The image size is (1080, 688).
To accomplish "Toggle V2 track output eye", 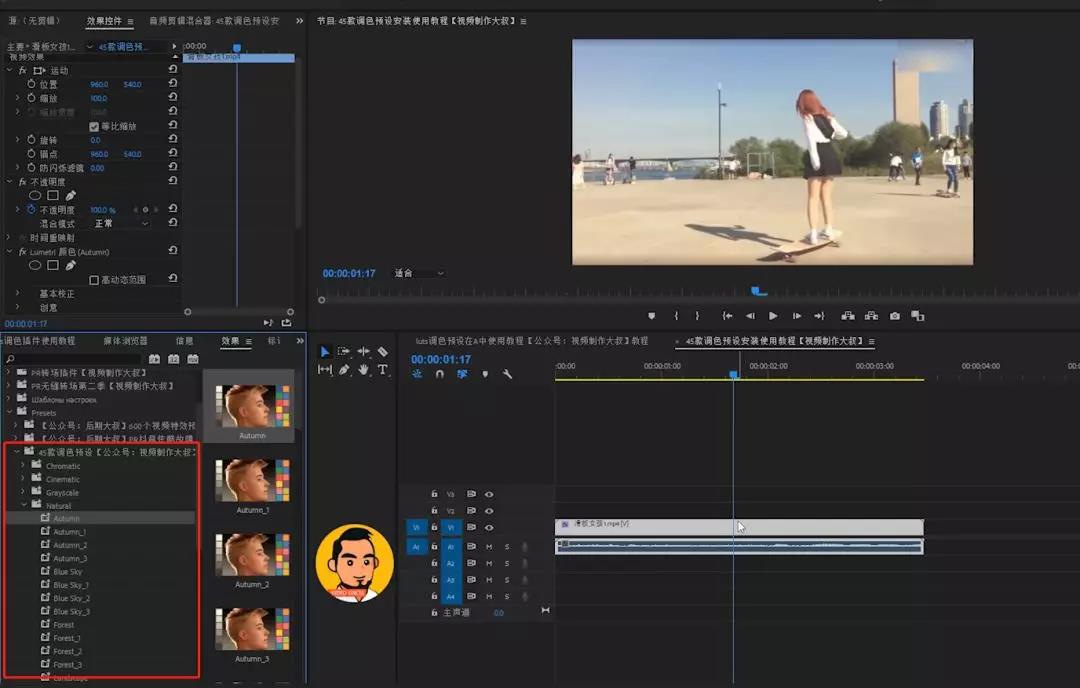I will click(489, 511).
